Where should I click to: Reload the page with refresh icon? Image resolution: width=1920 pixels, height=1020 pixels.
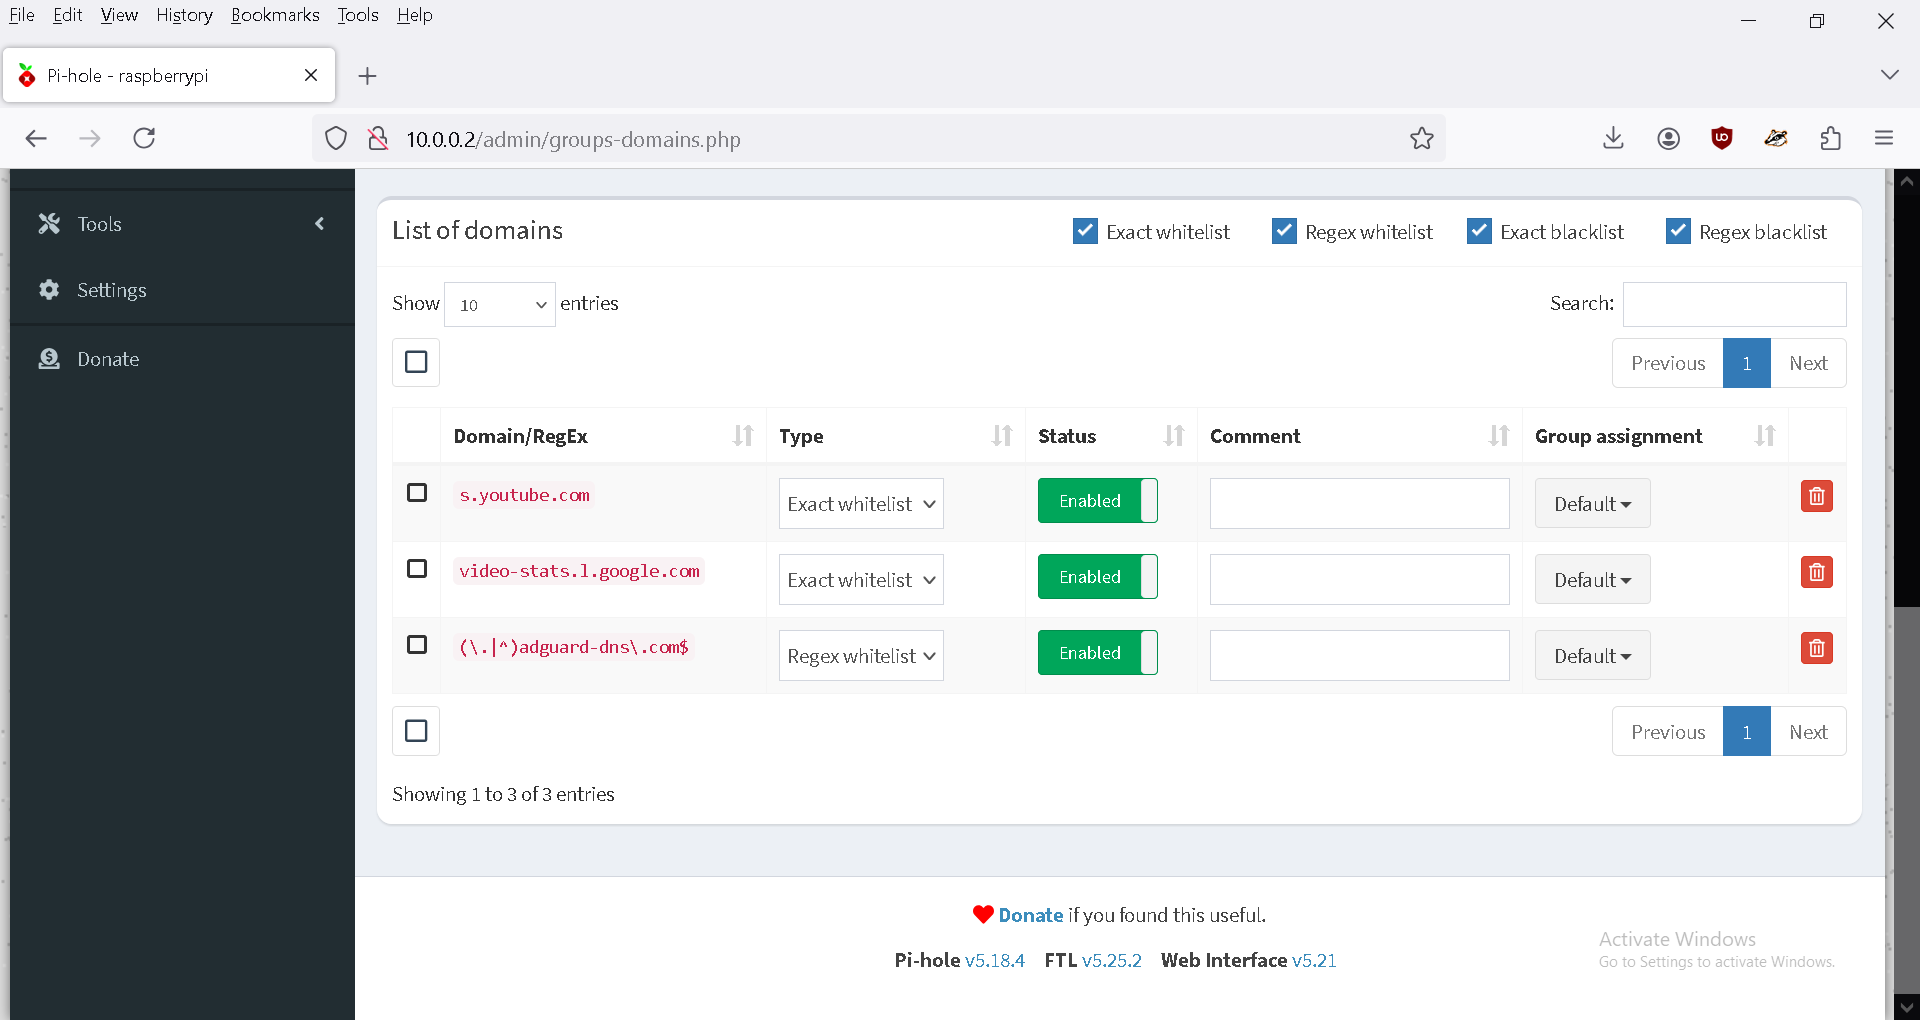point(144,138)
